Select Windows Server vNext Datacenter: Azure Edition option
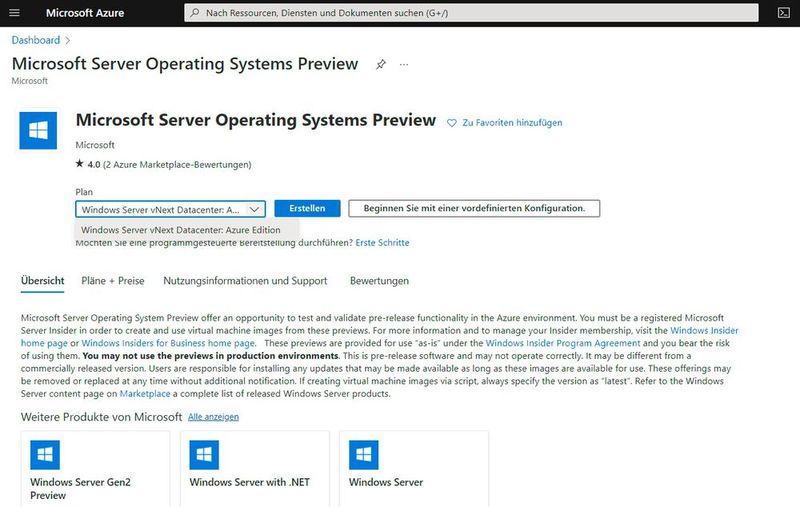 187,230
